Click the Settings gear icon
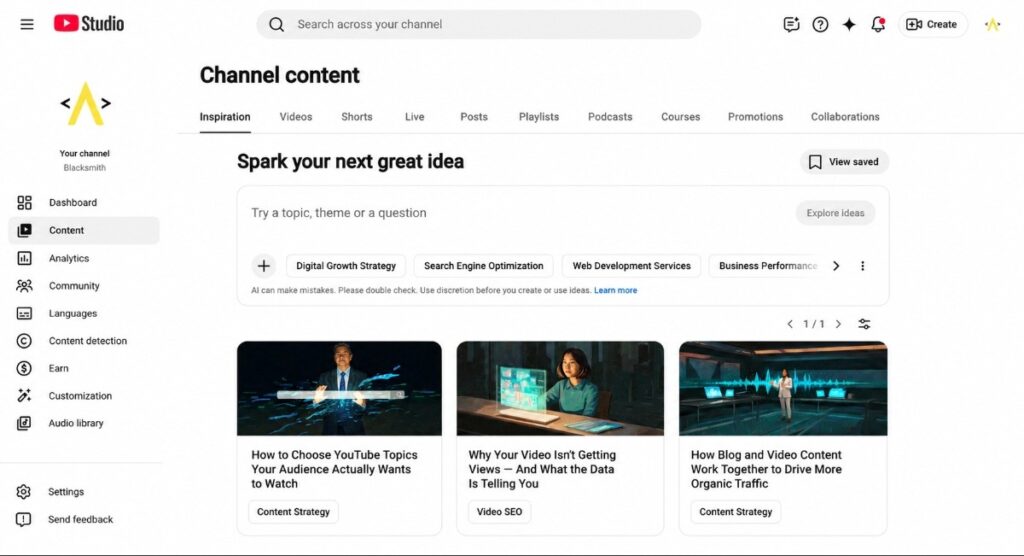This screenshot has width=1024, height=556. 24,491
